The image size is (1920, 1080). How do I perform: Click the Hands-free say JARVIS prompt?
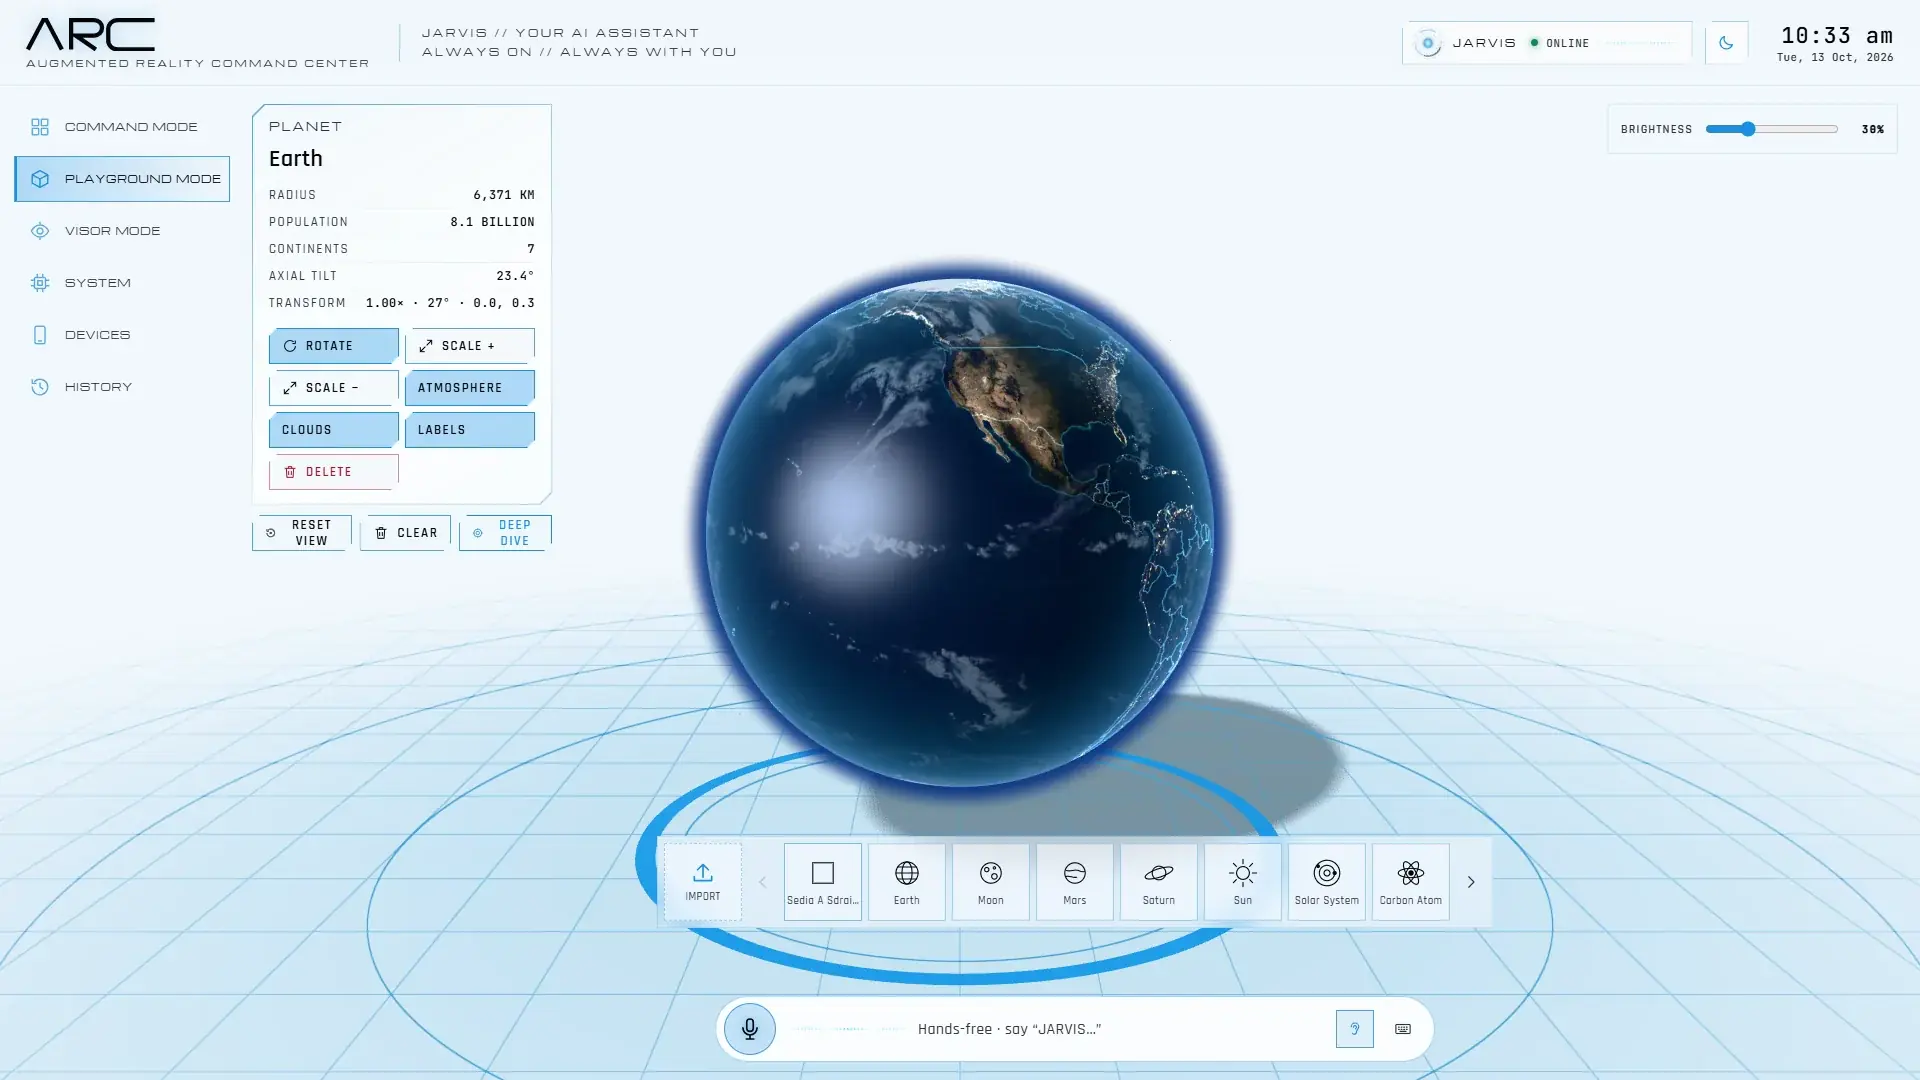1009,1028
